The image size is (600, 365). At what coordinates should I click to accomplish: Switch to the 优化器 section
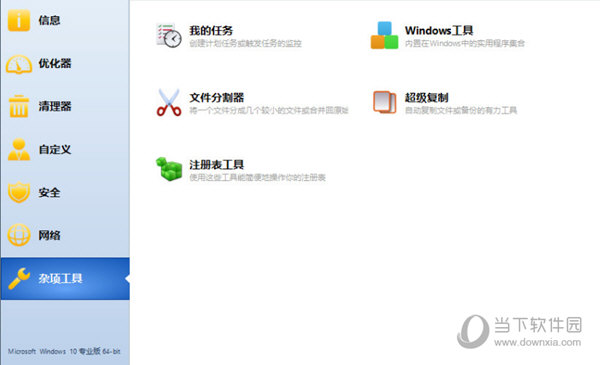(x=55, y=64)
